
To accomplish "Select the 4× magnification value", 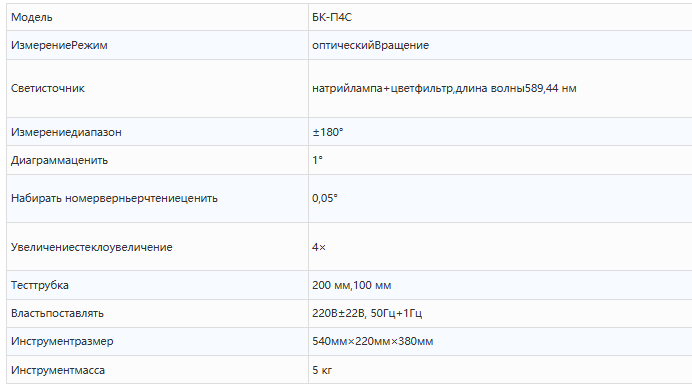I will [319, 247].
